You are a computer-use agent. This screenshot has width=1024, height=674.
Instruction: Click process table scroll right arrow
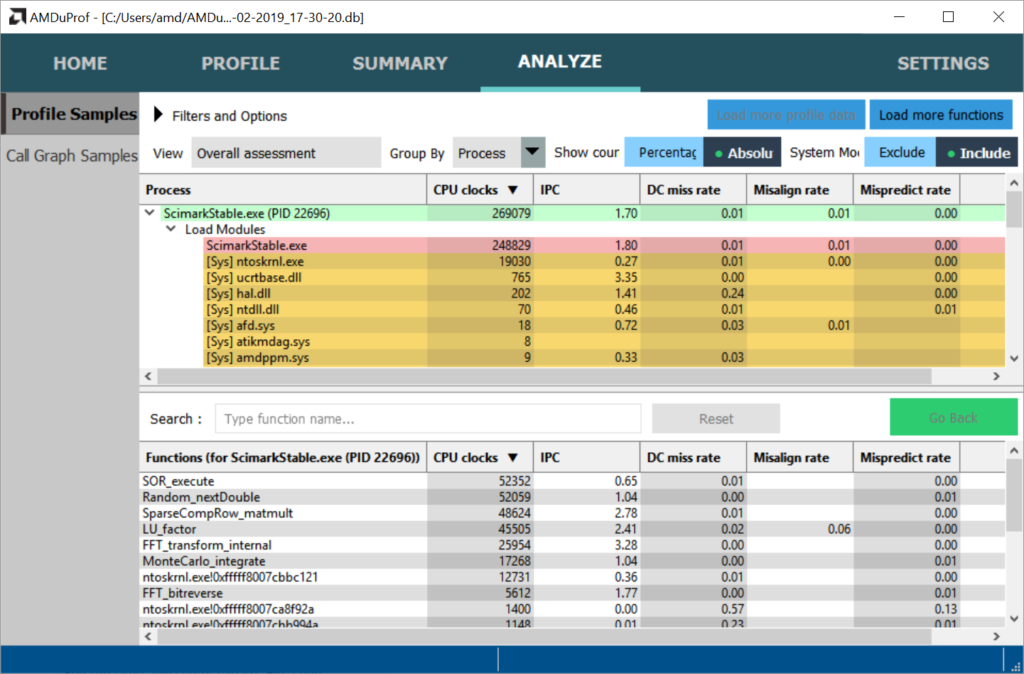pos(997,376)
